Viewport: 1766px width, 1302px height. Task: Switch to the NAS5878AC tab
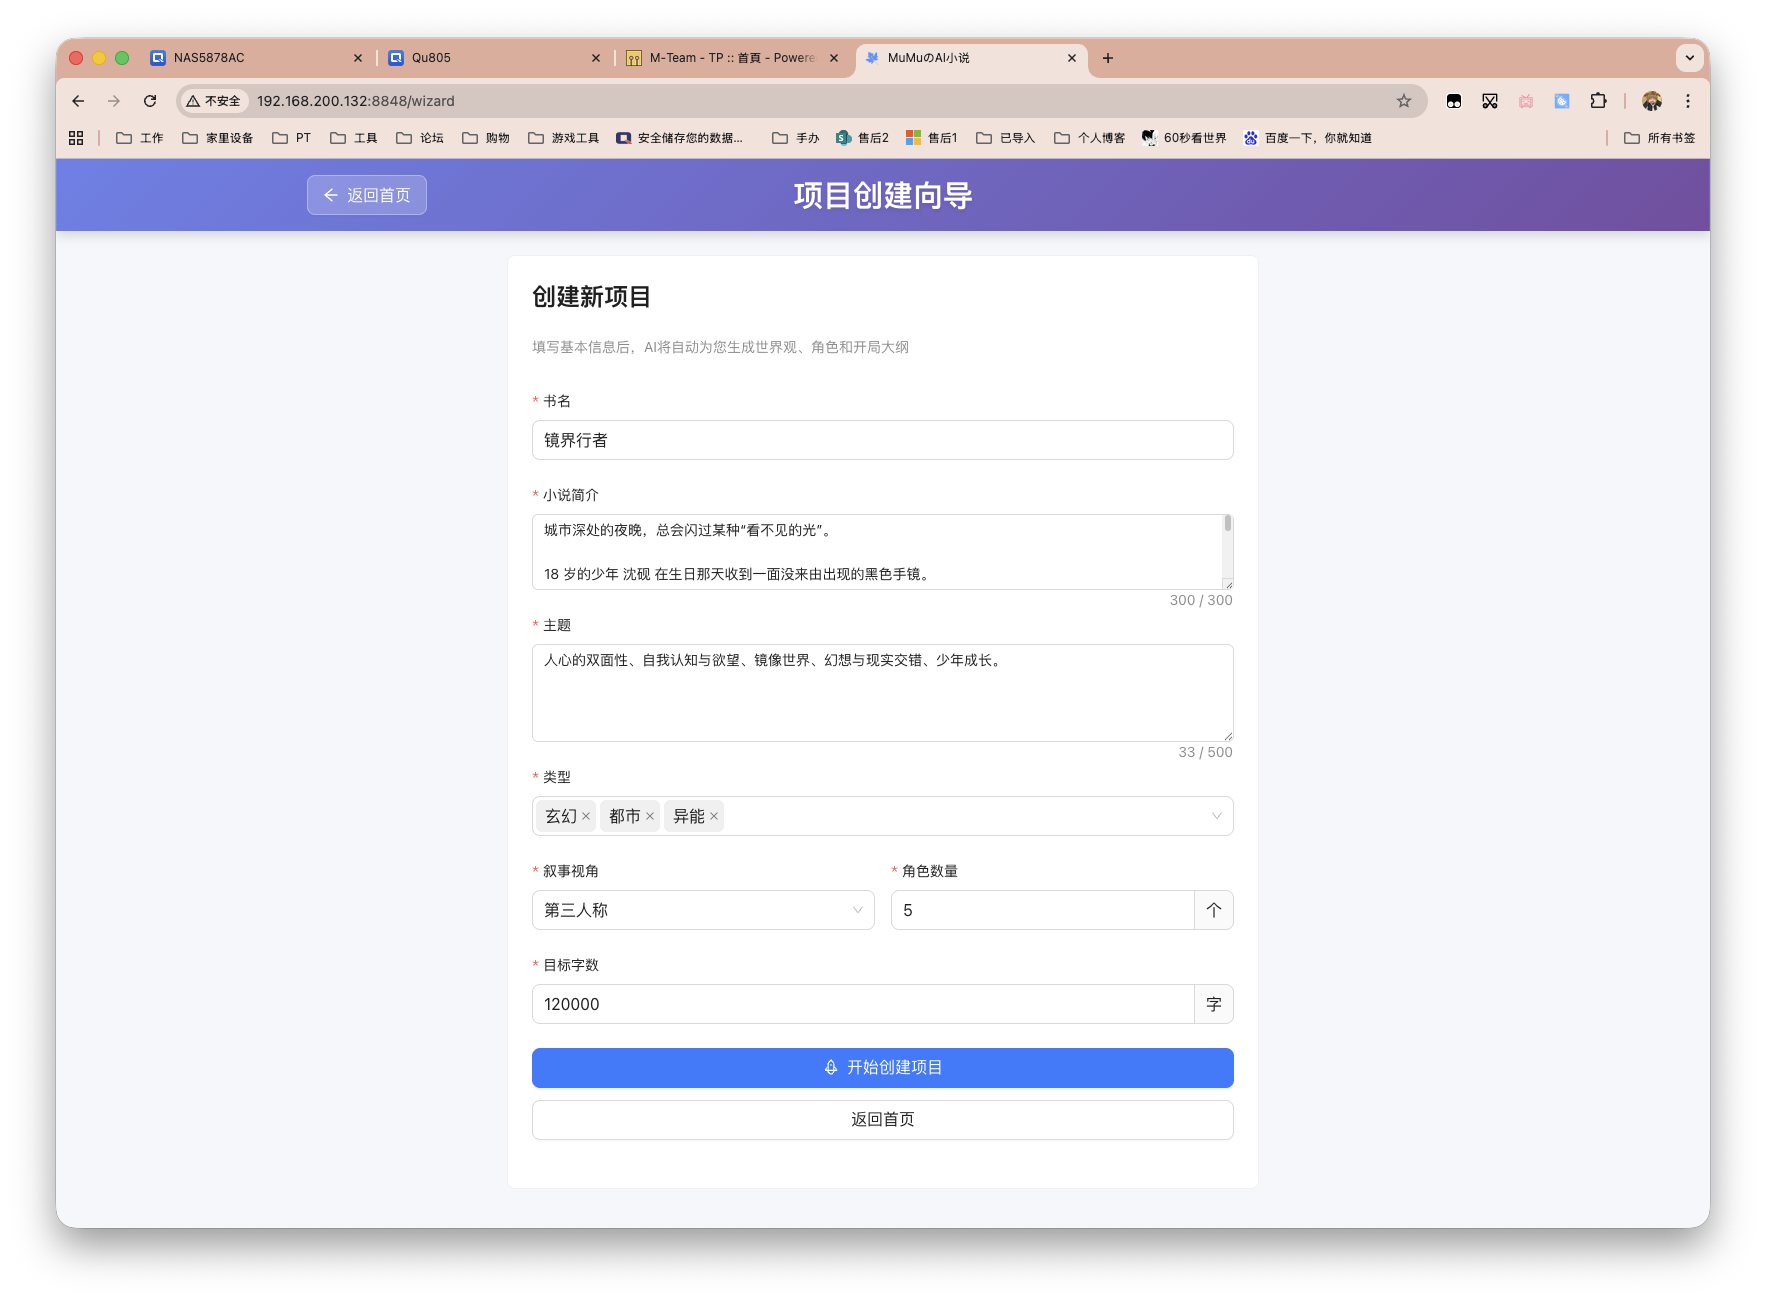click(250, 58)
